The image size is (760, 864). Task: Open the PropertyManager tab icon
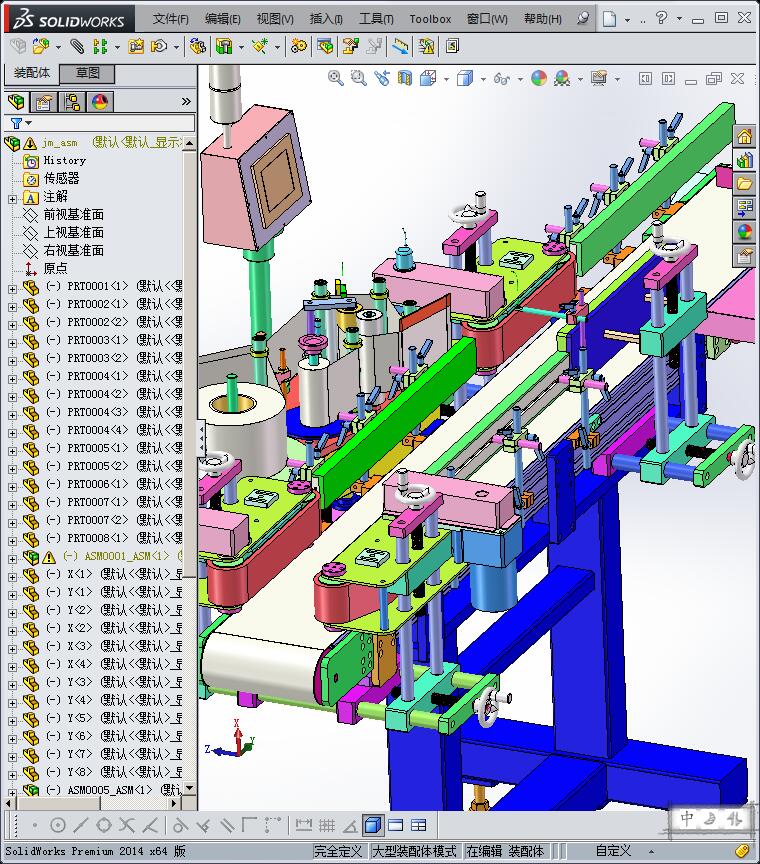coord(44,101)
